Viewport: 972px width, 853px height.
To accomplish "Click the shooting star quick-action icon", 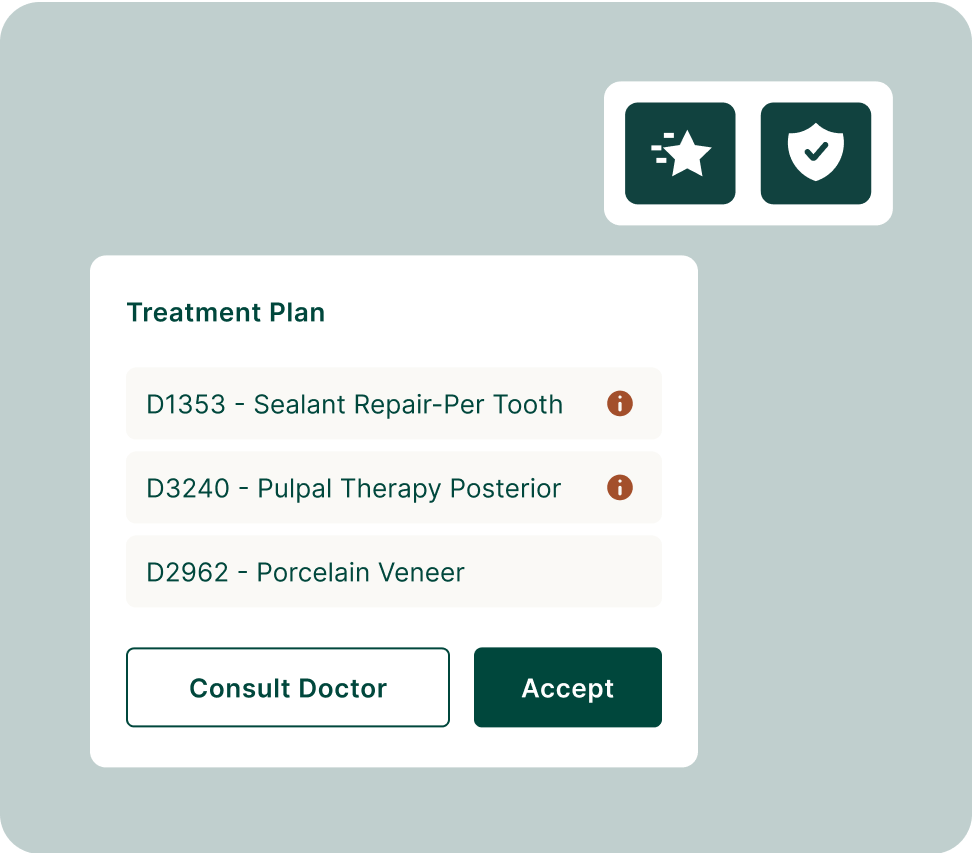I will 680,153.
